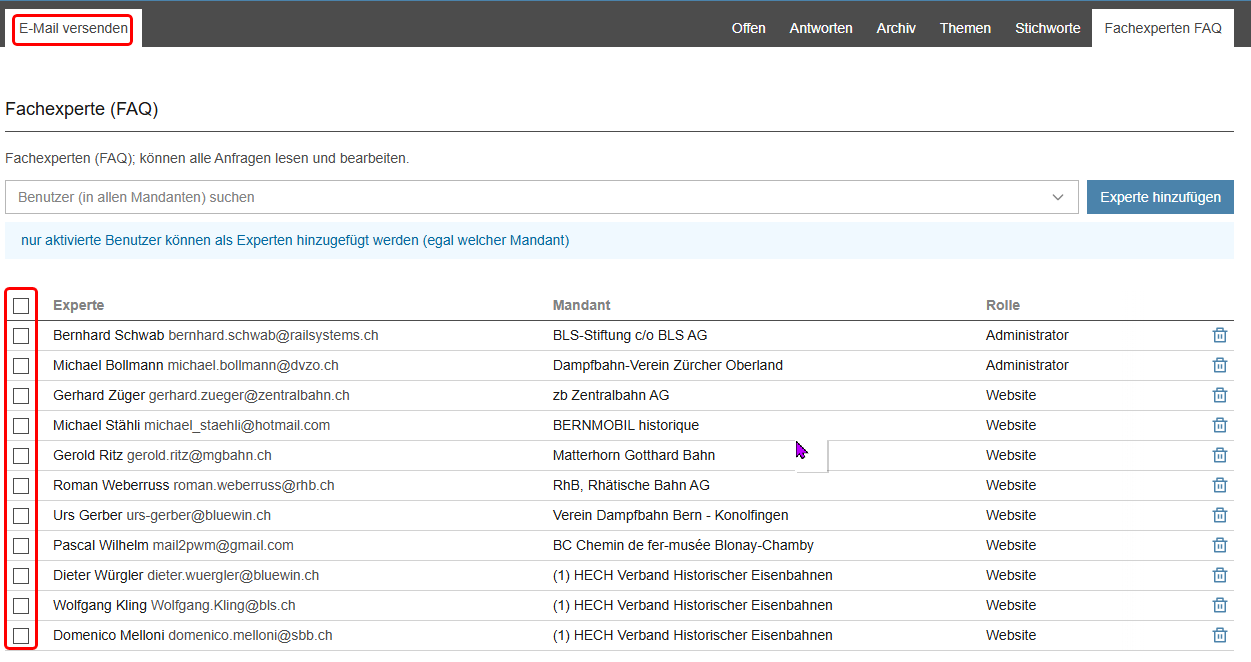Tick the checkbox for Wolfgang Kling
This screenshot has width=1251, height=662.
tap(21, 606)
